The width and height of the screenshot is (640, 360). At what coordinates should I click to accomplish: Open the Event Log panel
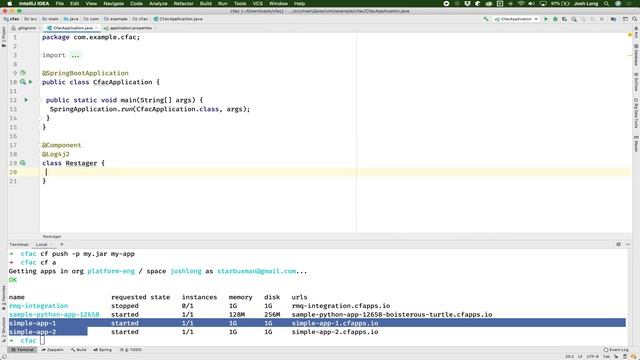(x=616, y=350)
